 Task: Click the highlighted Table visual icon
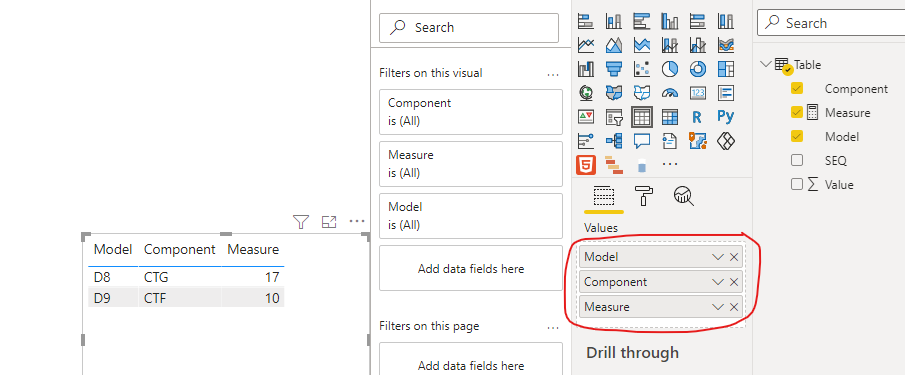click(641, 117)
